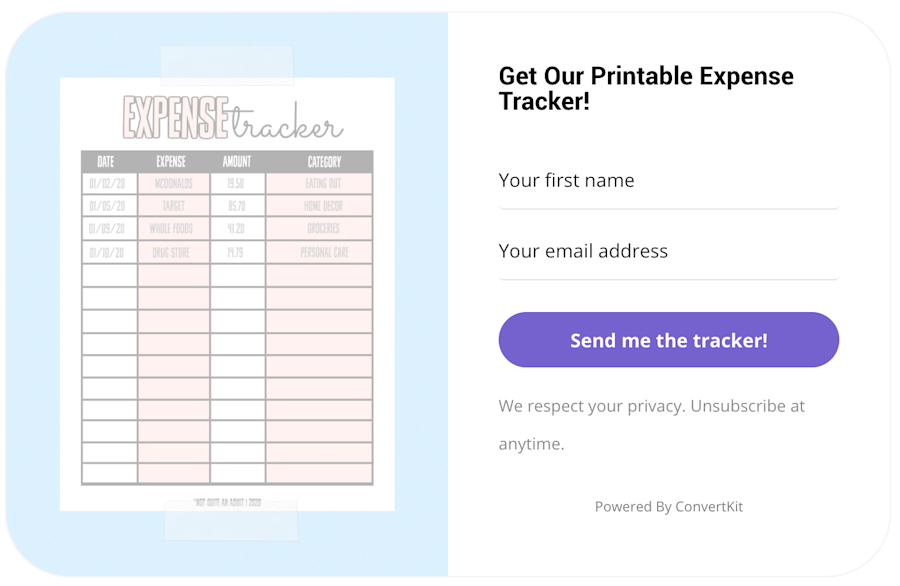Click the expense tracker preview image
This screenshot has width=900, height=586.
(228, 290)
